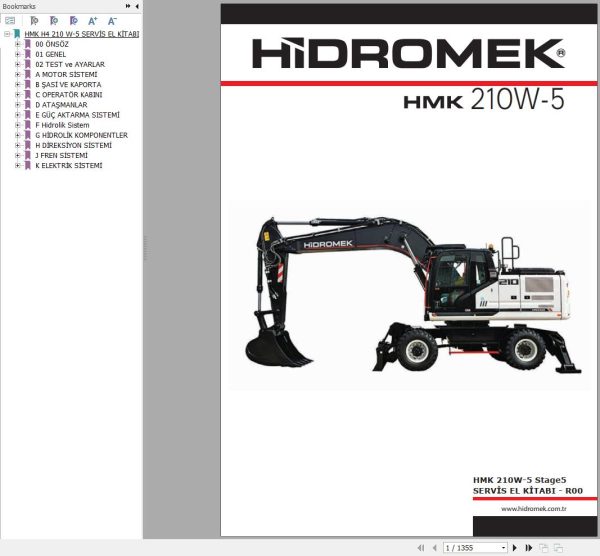The width and height of the screenshot is (600, 556).
Task: Click the www.hidromek.com.tr link on the page
Action: click(x=533, y=509)
